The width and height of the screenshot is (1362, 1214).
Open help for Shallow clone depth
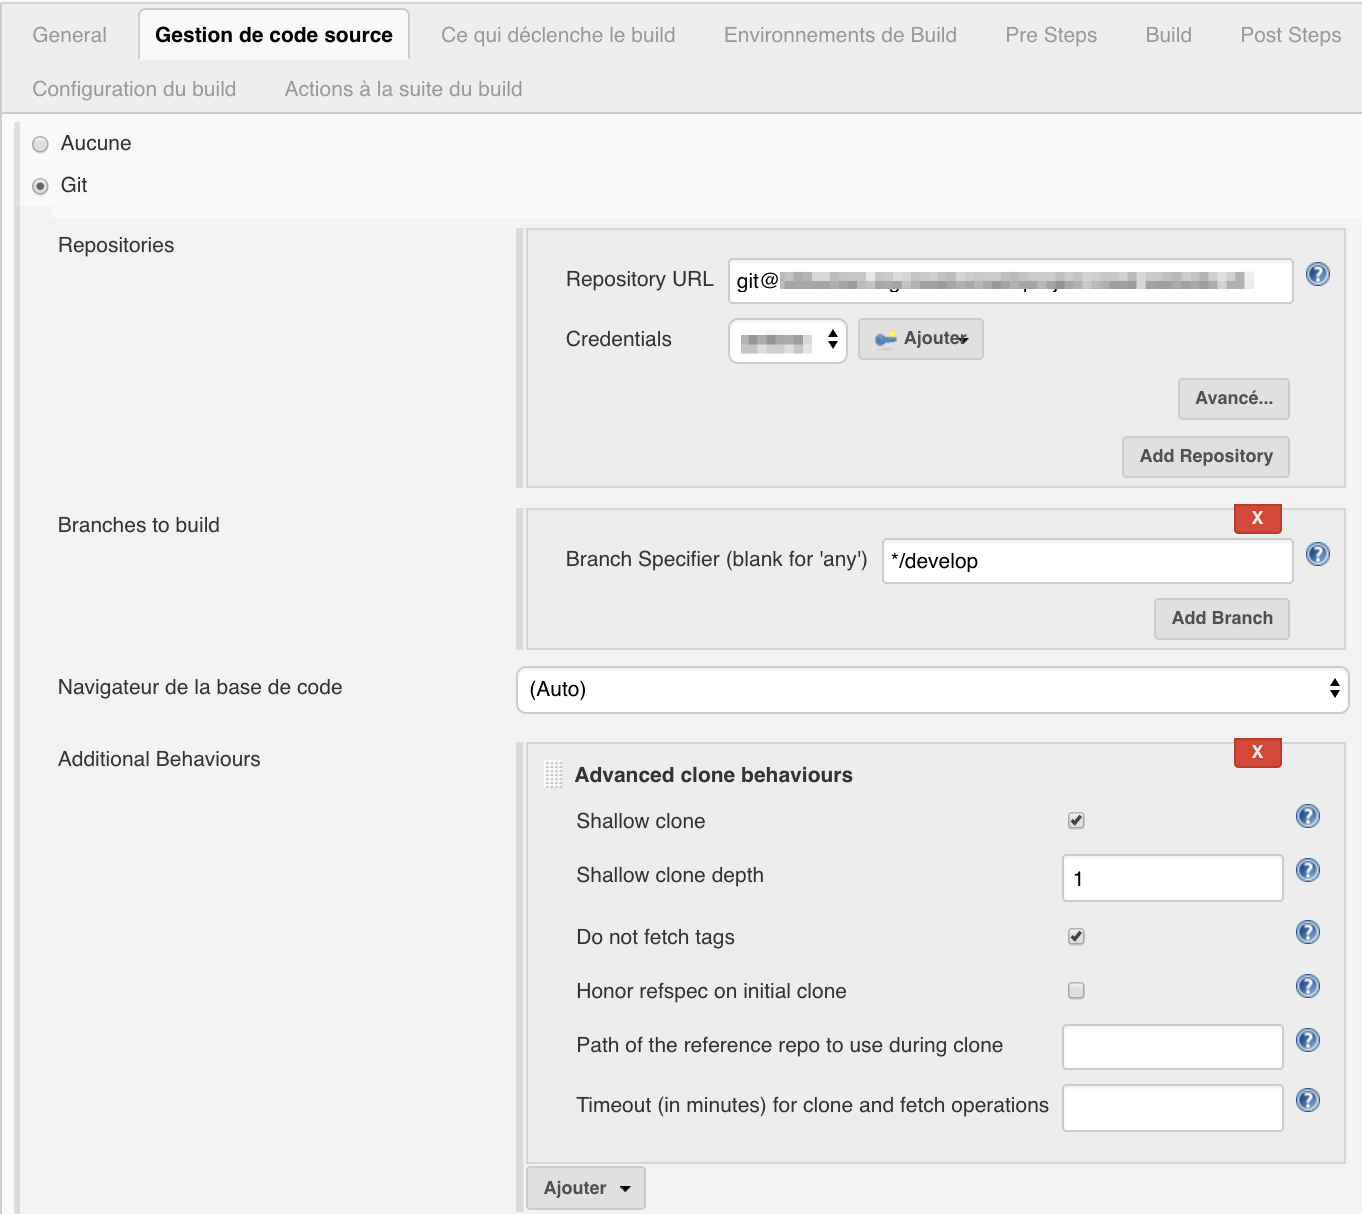pos(1307,870)
